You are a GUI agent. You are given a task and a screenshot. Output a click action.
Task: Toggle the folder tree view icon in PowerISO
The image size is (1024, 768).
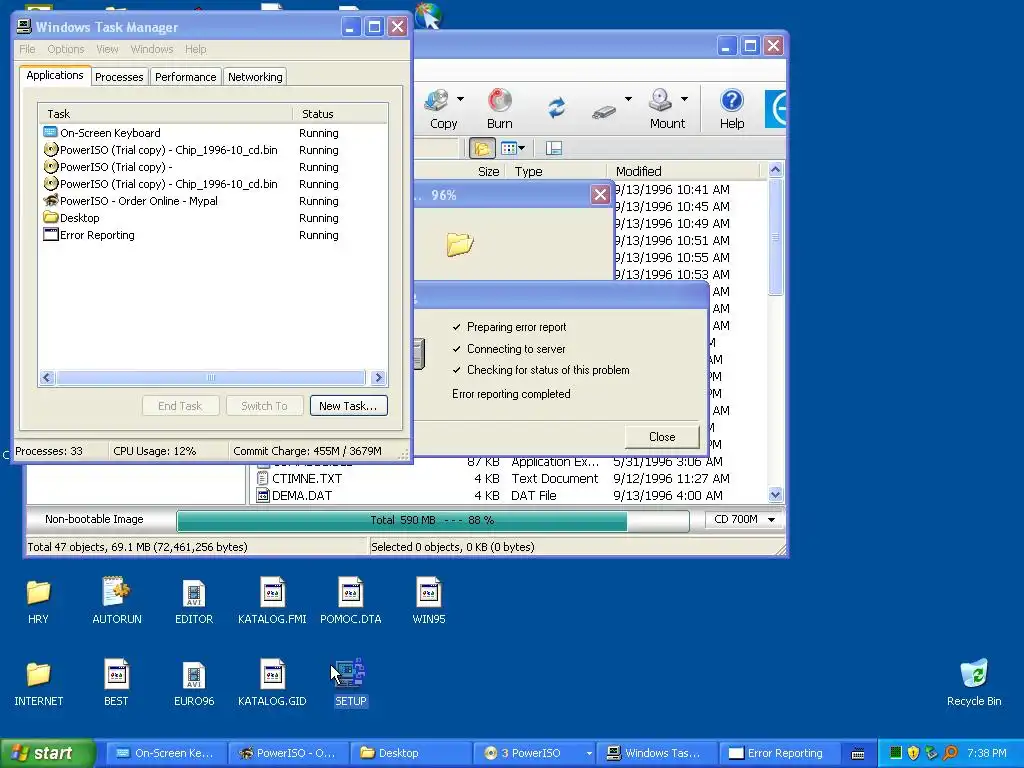click(x=482, y=148)
